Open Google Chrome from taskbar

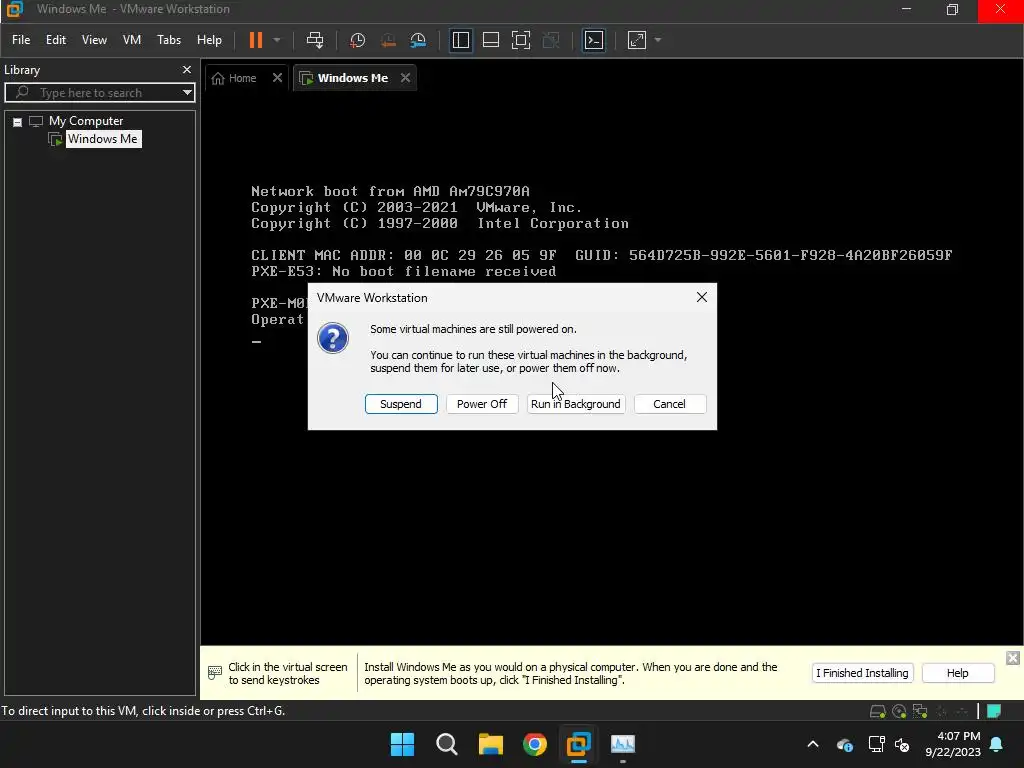[x=535, y=744]
